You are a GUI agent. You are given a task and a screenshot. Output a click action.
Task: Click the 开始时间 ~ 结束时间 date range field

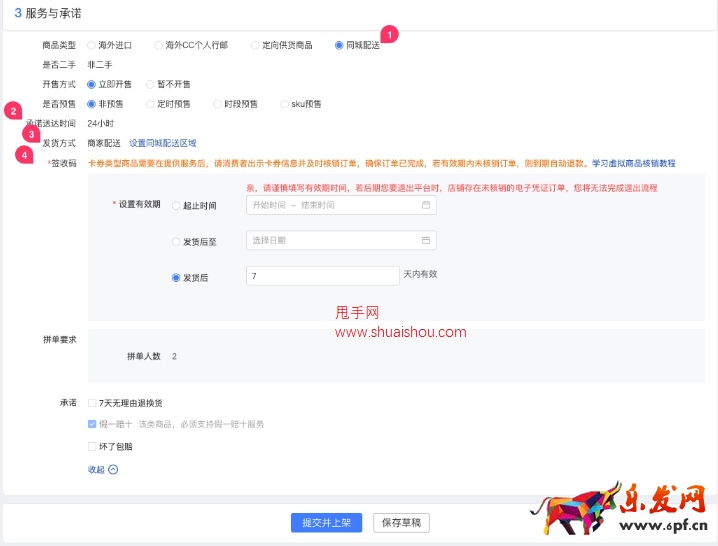pos(341,205)
